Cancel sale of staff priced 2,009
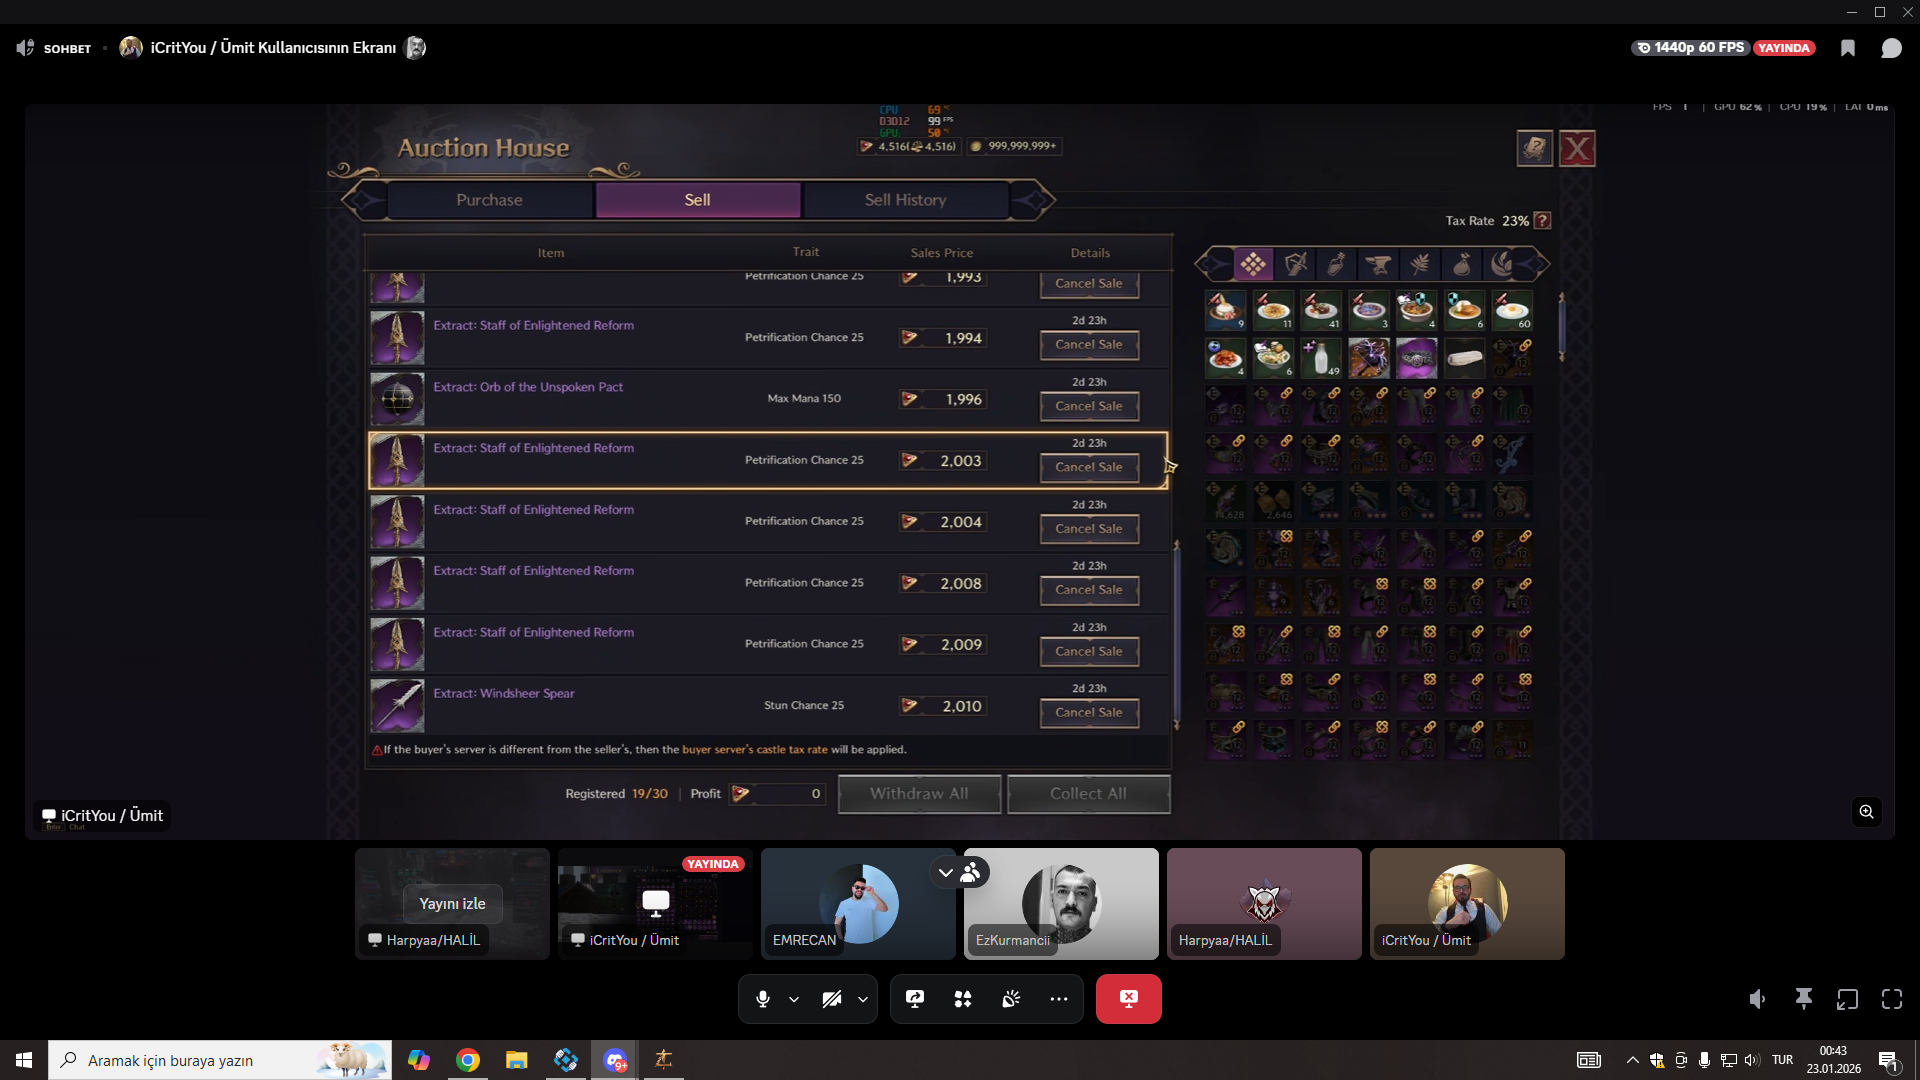 [1089, 651]
